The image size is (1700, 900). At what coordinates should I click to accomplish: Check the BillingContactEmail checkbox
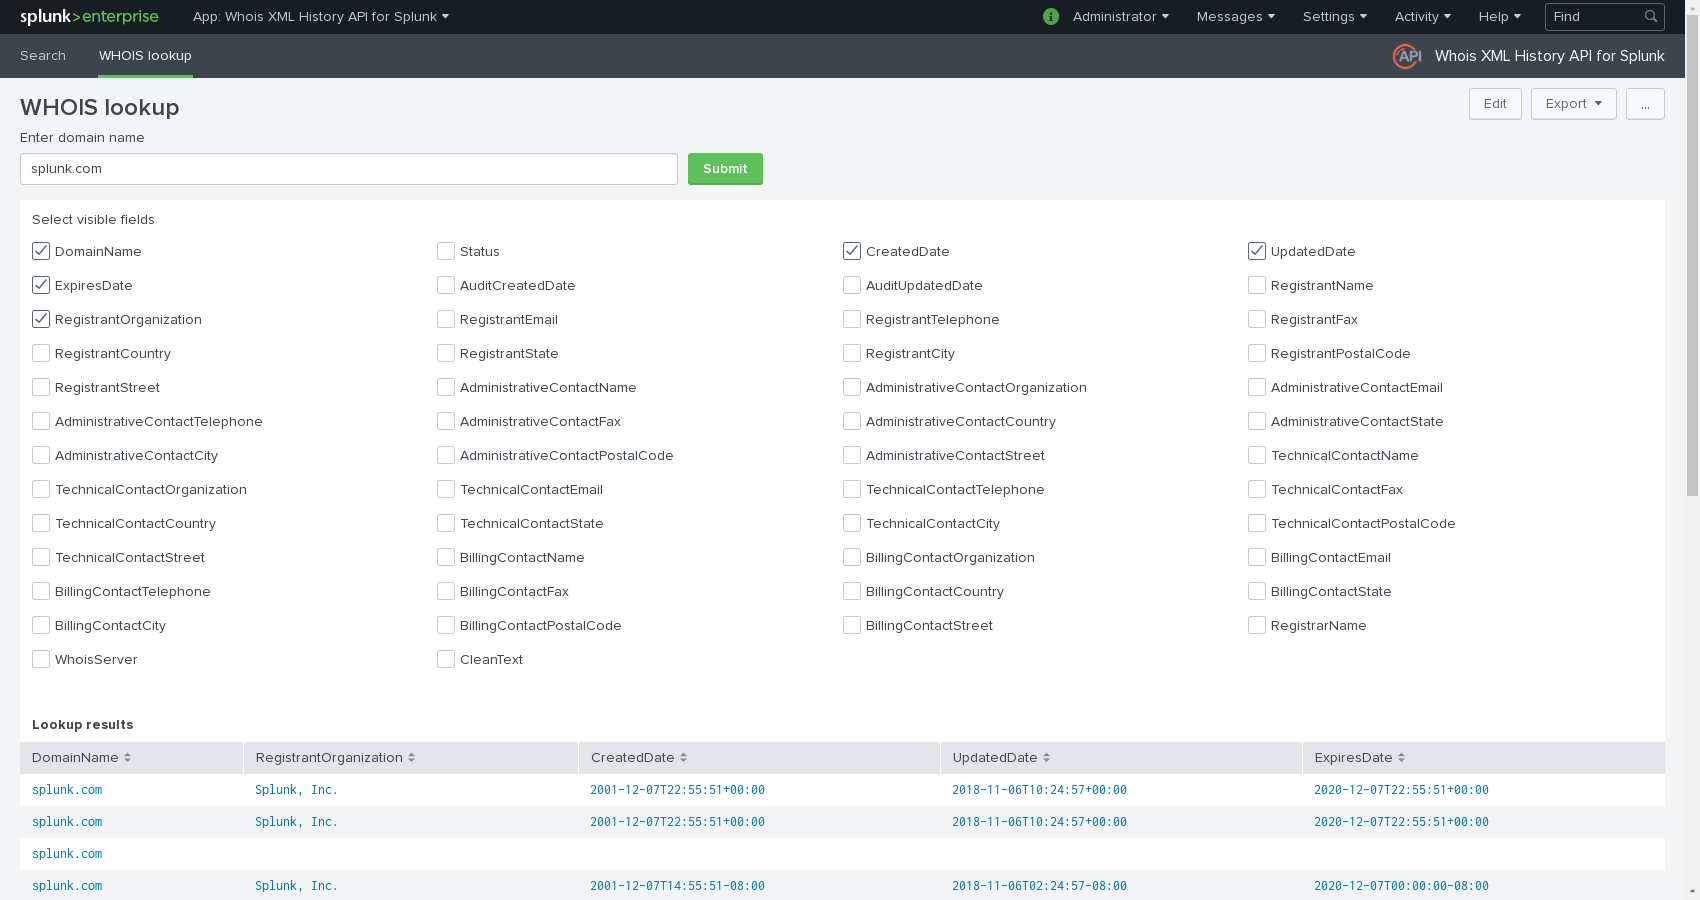1257,557
